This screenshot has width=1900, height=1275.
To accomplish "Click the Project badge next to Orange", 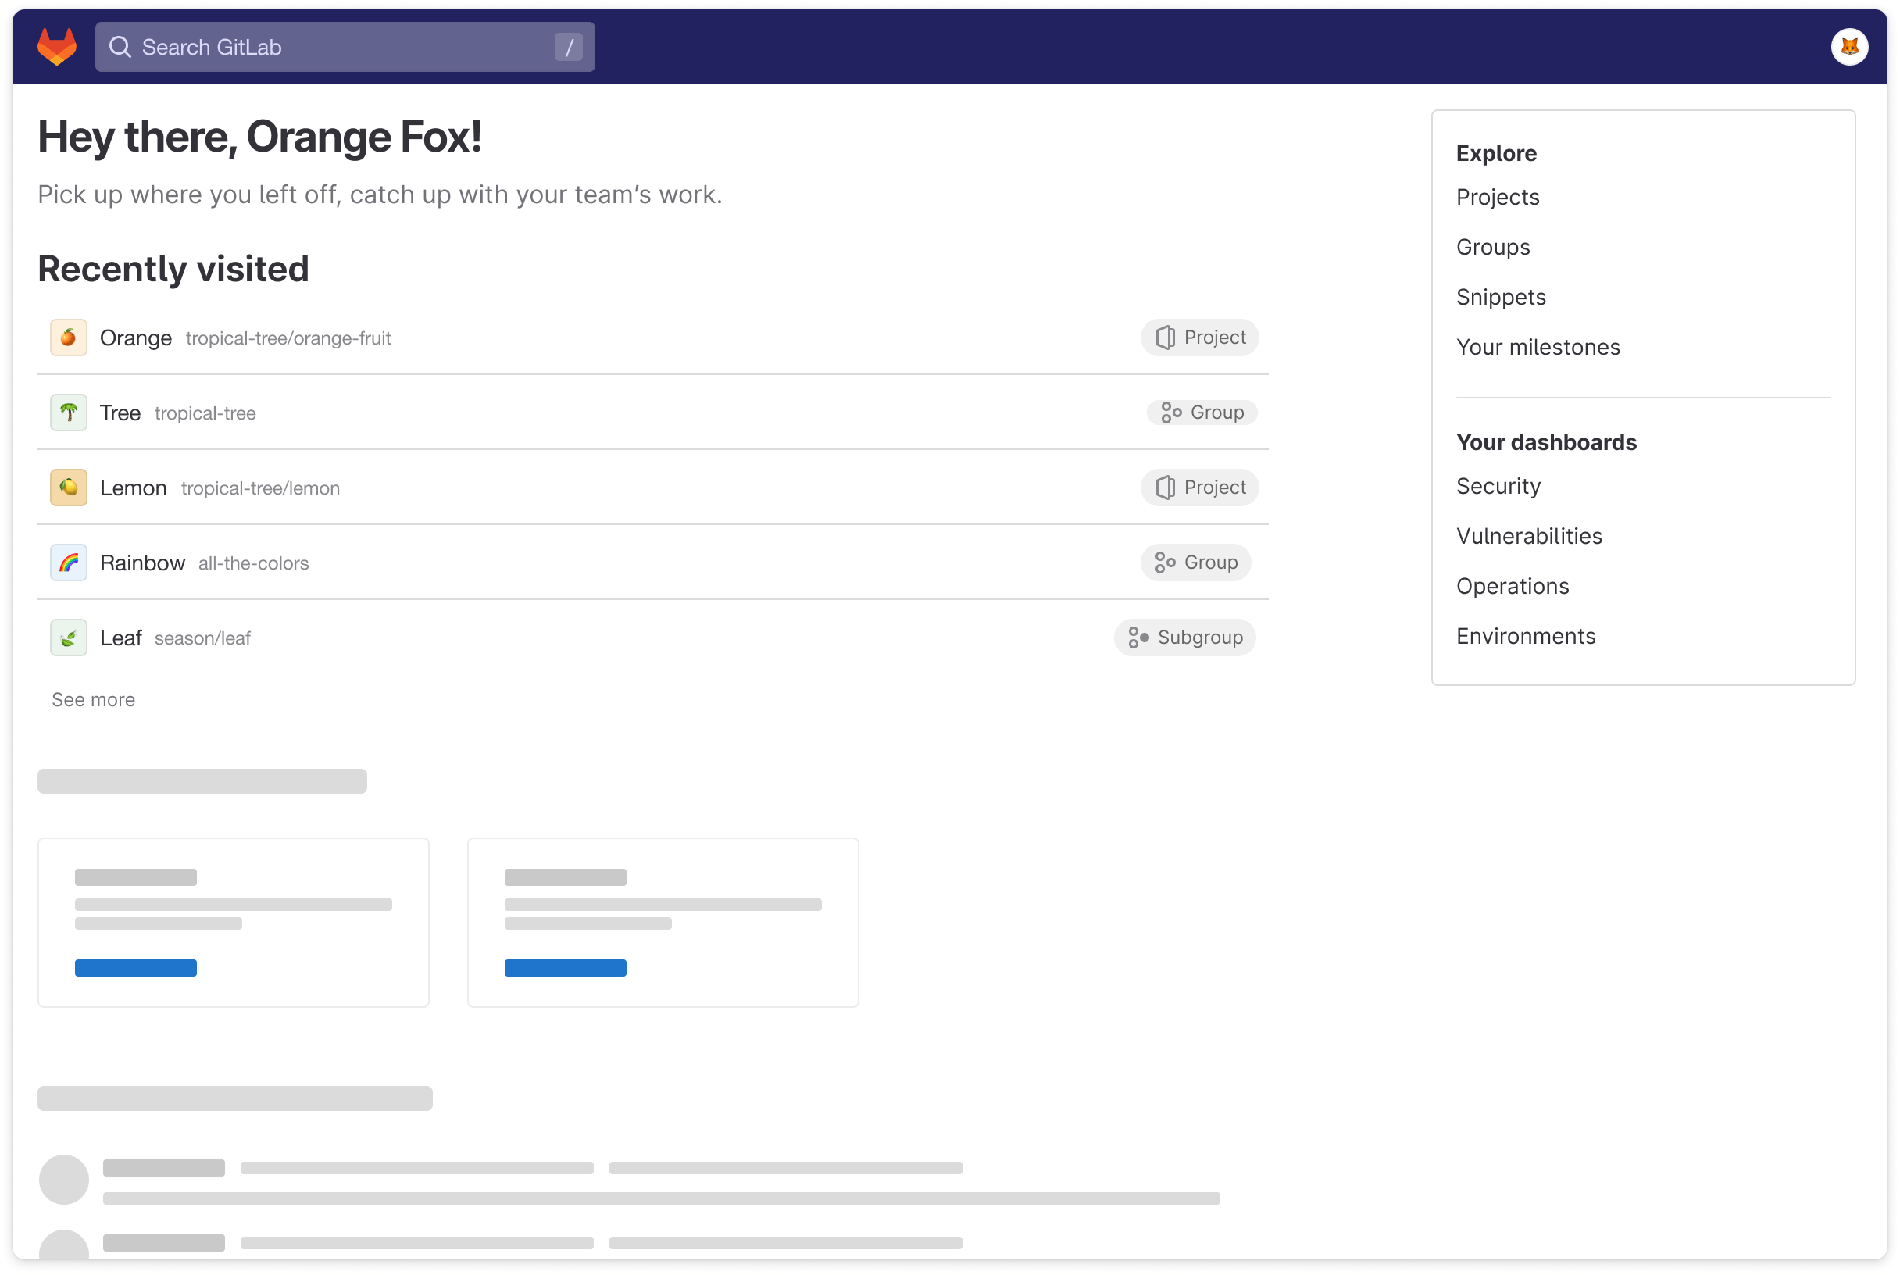I will pyautogui.click(x=1199, y=337).
